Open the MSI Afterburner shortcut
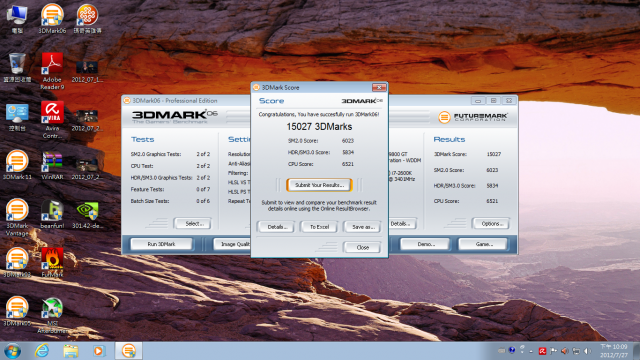 tap(52, 315)
